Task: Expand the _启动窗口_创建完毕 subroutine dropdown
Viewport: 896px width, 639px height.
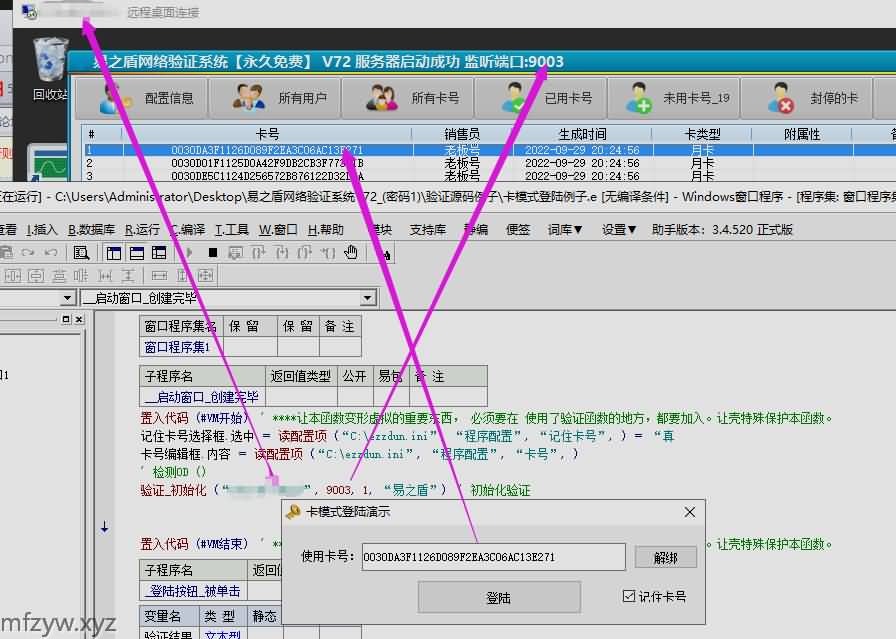Action: pos(367,298)
